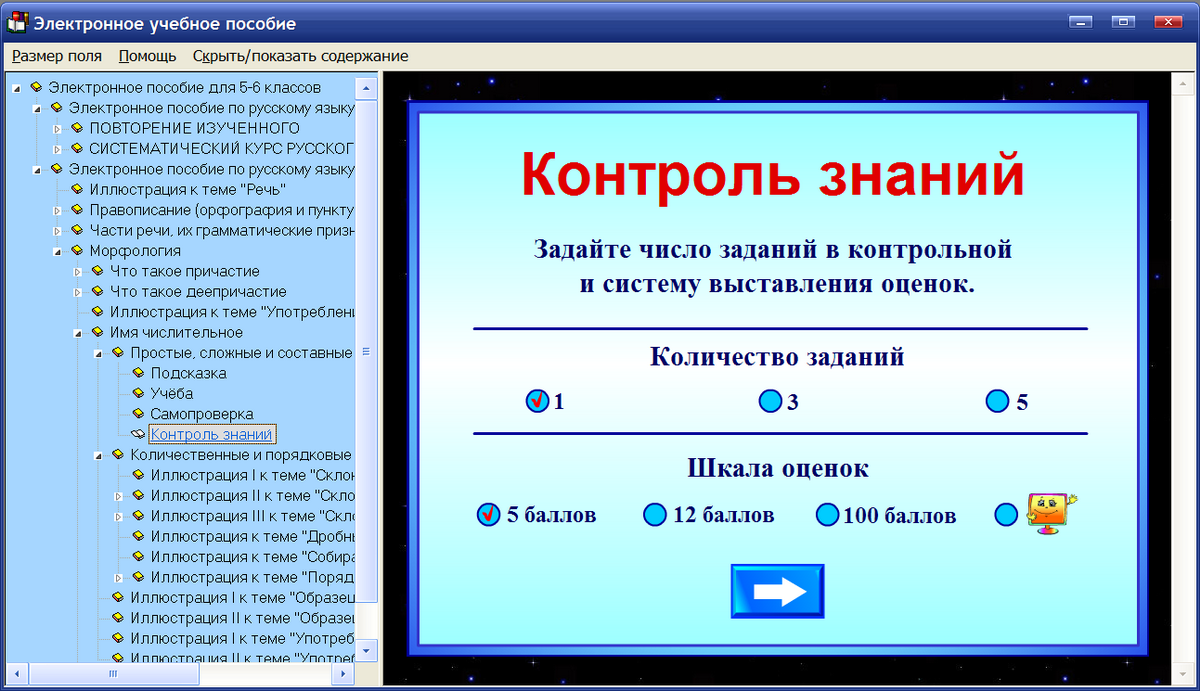Open the Помощь menu
Image resolution: width=1200 pixels, height=691 pixels.
(x=146, y=56)
